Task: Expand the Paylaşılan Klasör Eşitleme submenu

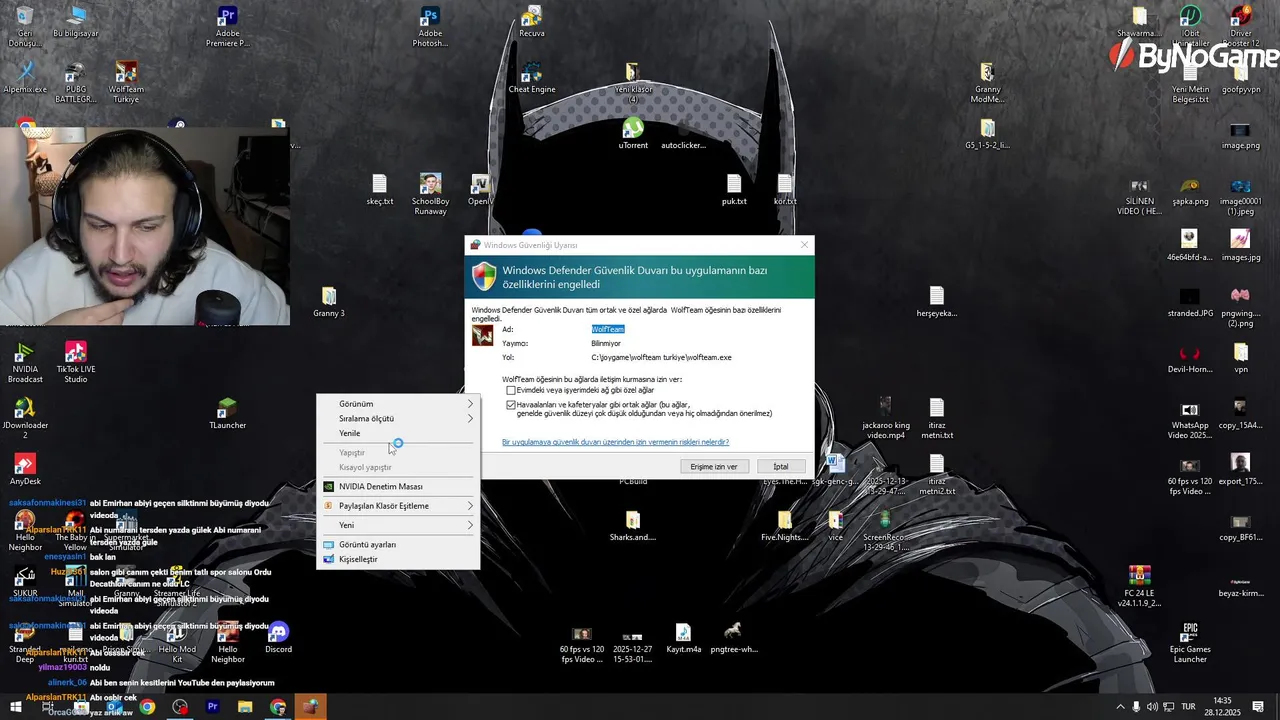Action: pyautogui.click(x=398, y=506)
